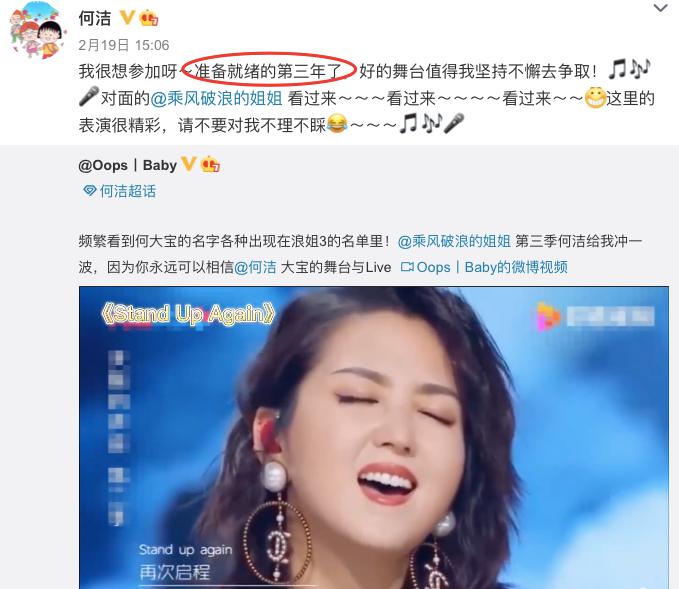Open the 2月19日 15:06 timestamp
The width and height of the screenshot is (679, 589).
(124, 45)
